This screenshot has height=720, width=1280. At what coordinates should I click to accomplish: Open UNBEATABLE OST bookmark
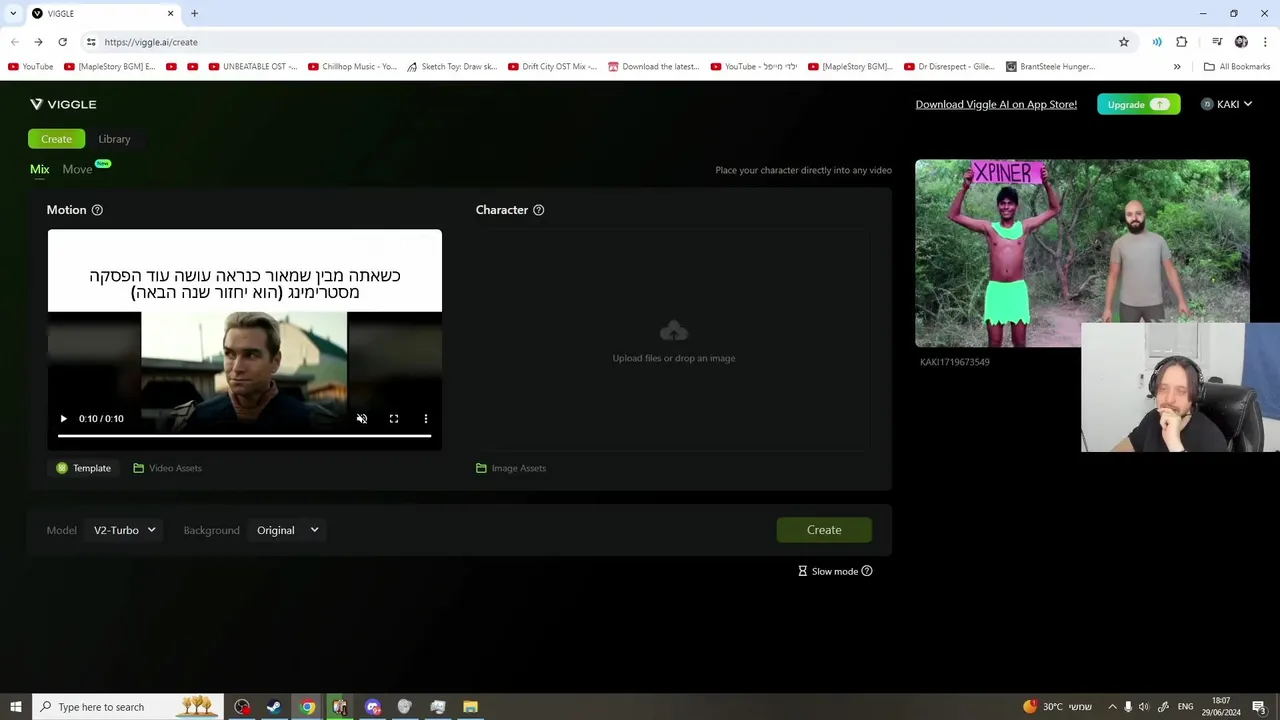(x=253, y=67)
